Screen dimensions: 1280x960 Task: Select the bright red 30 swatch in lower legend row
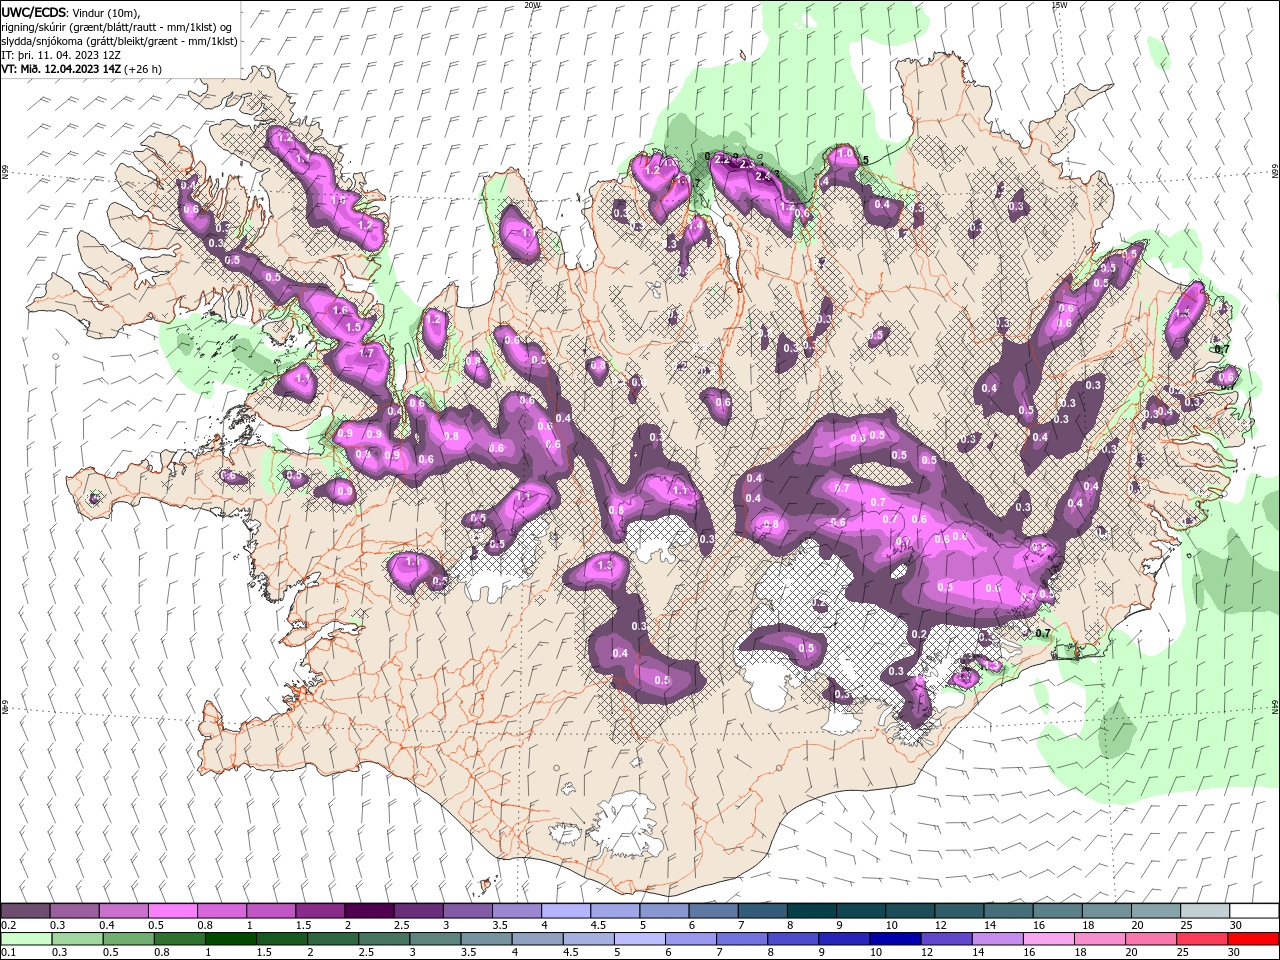pyautogui.click(x=1254, y=939)
